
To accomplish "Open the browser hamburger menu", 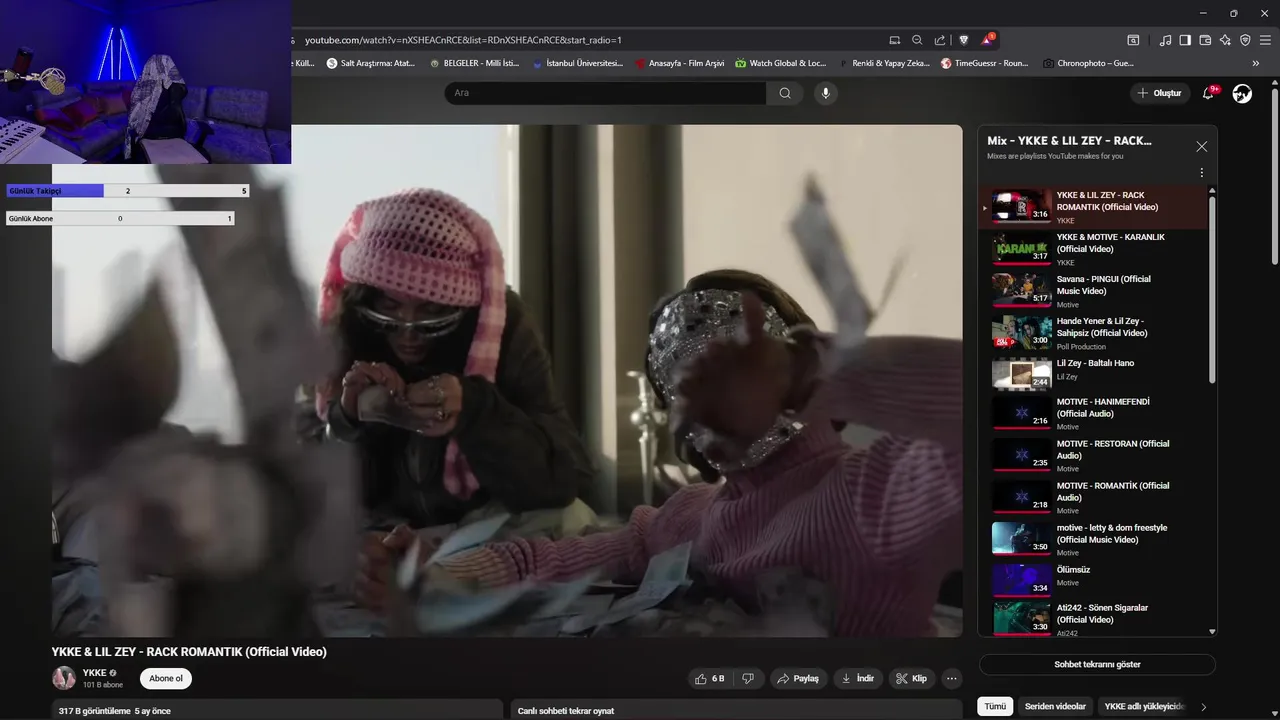I will [x=1265, y=40].
